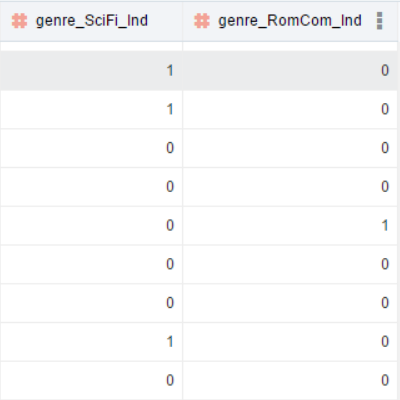This screenshot has height=400, width=400.
Task: Click fourth-row genre_RomCom_Ind cell
Action: [x=290, y=187]
